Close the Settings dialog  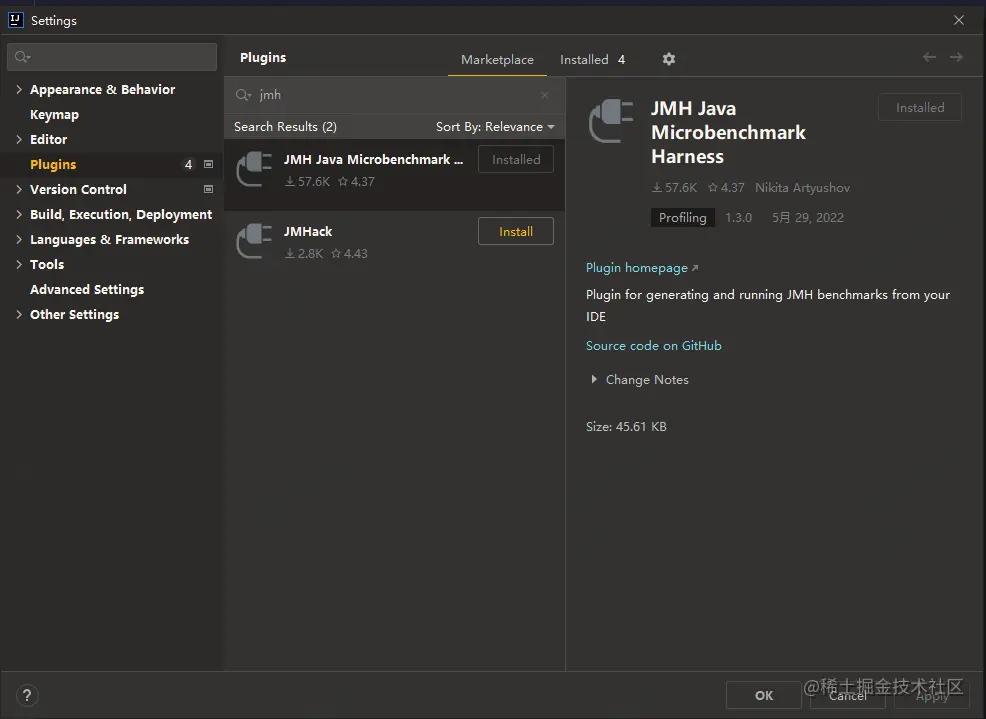959,20
